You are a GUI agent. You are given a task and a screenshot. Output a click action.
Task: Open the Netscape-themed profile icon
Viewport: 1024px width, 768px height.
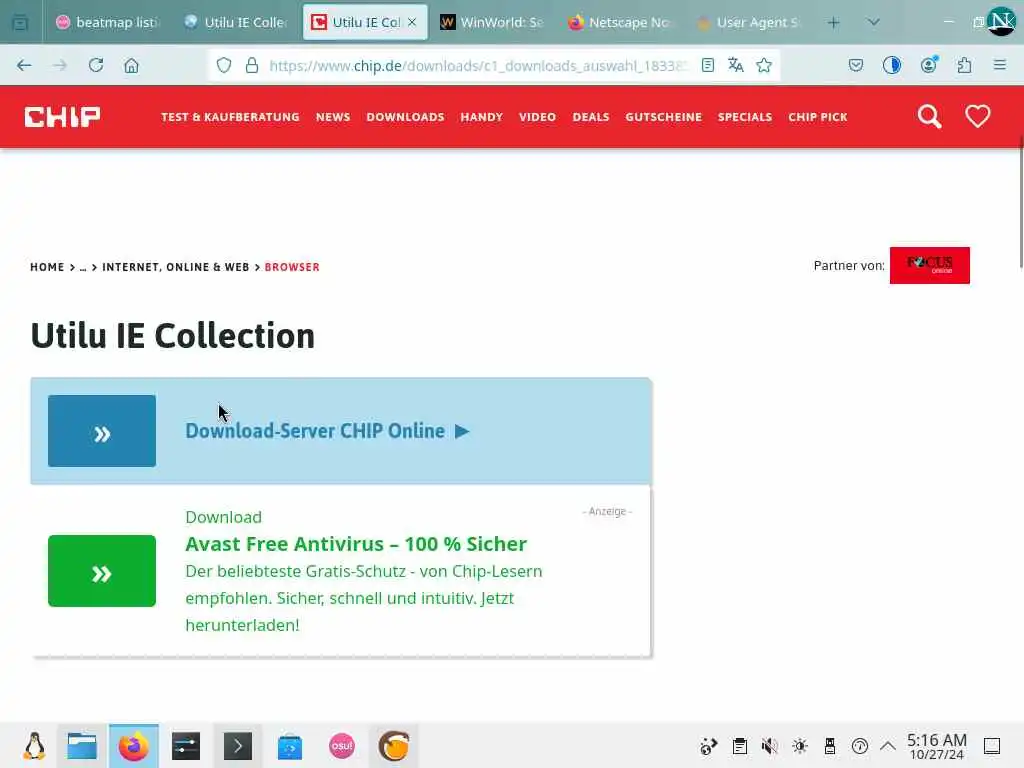pos(1001,22)
